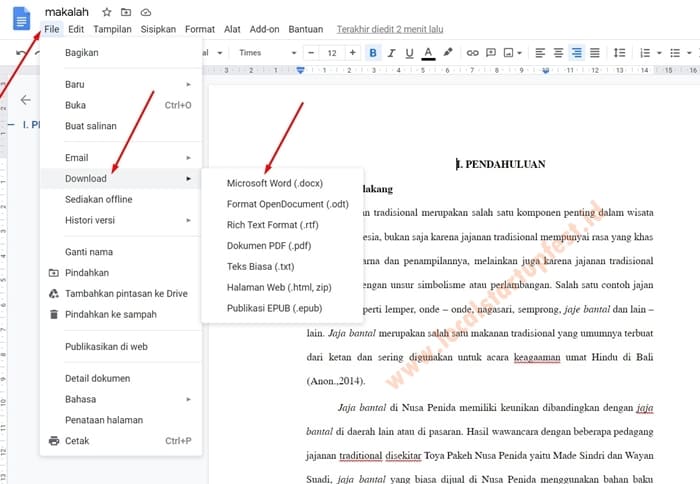Expand bulleted list style dropdown
The height and width of the screenshot is (484, 700).
click(x=689, y=53)
